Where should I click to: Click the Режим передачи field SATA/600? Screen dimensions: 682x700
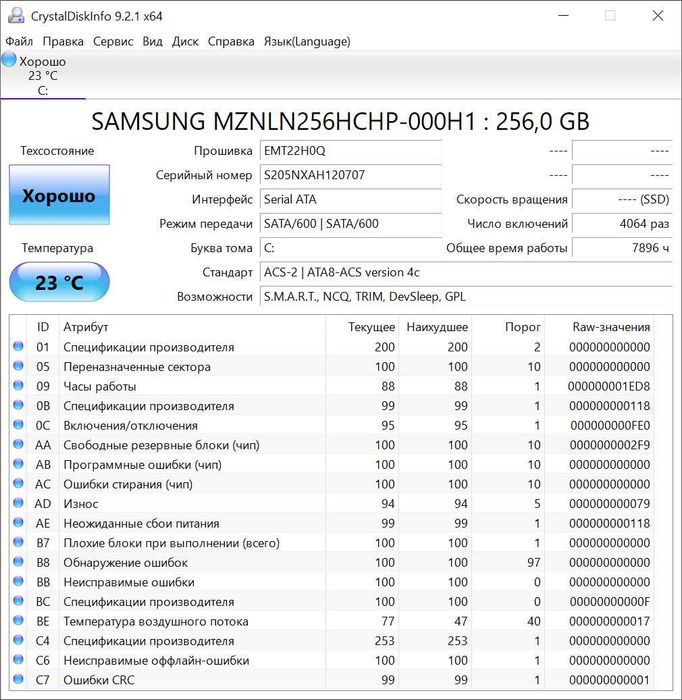351,223
